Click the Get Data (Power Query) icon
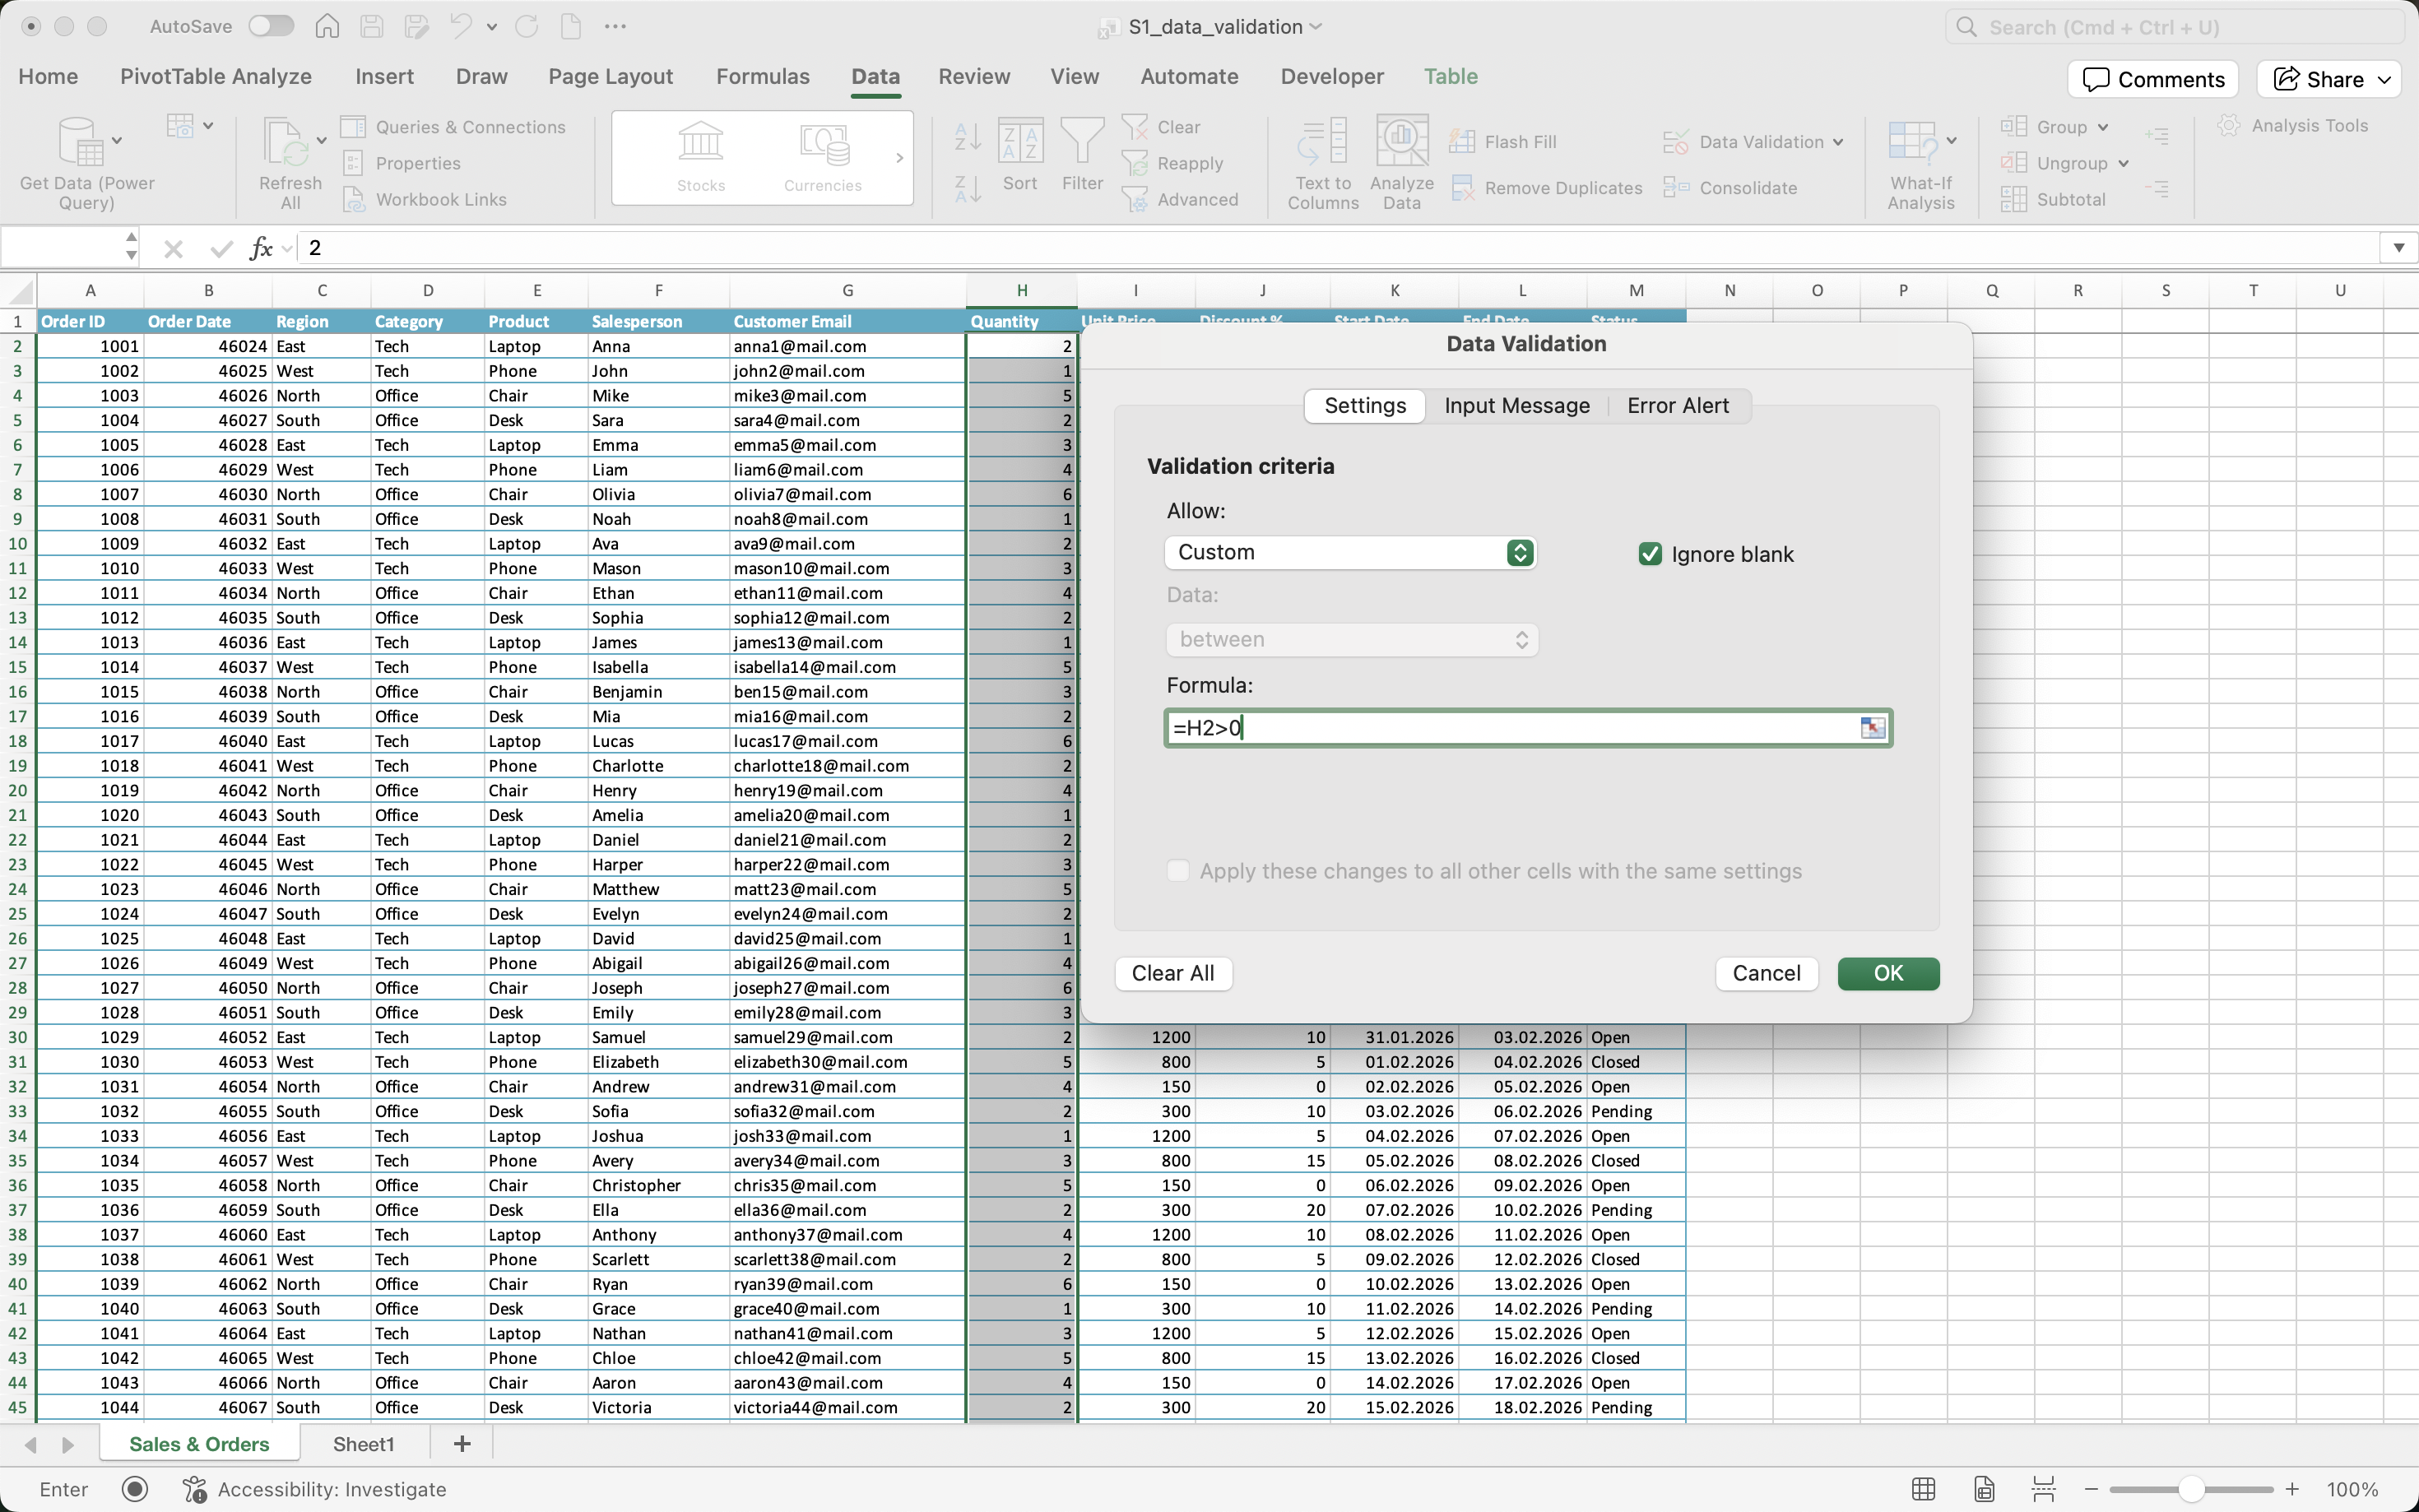 tap(79, 141)
